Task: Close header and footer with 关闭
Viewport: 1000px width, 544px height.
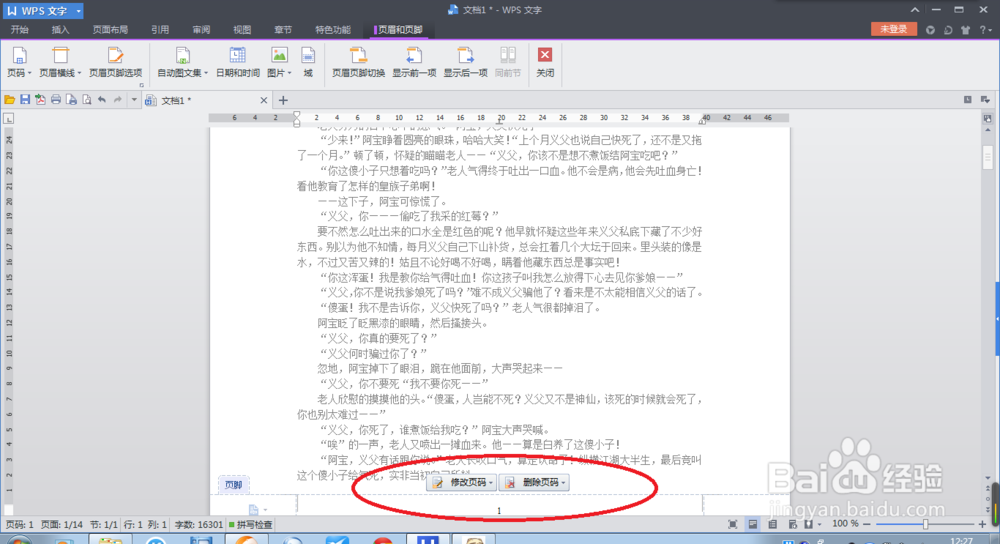Action: [x=545, y=62]
